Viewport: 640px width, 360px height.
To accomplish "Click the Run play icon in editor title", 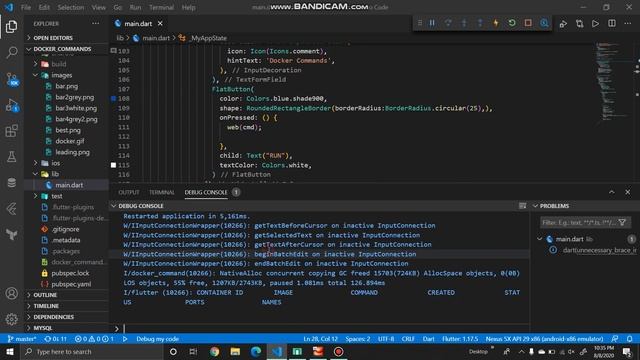I will [596, 24].
